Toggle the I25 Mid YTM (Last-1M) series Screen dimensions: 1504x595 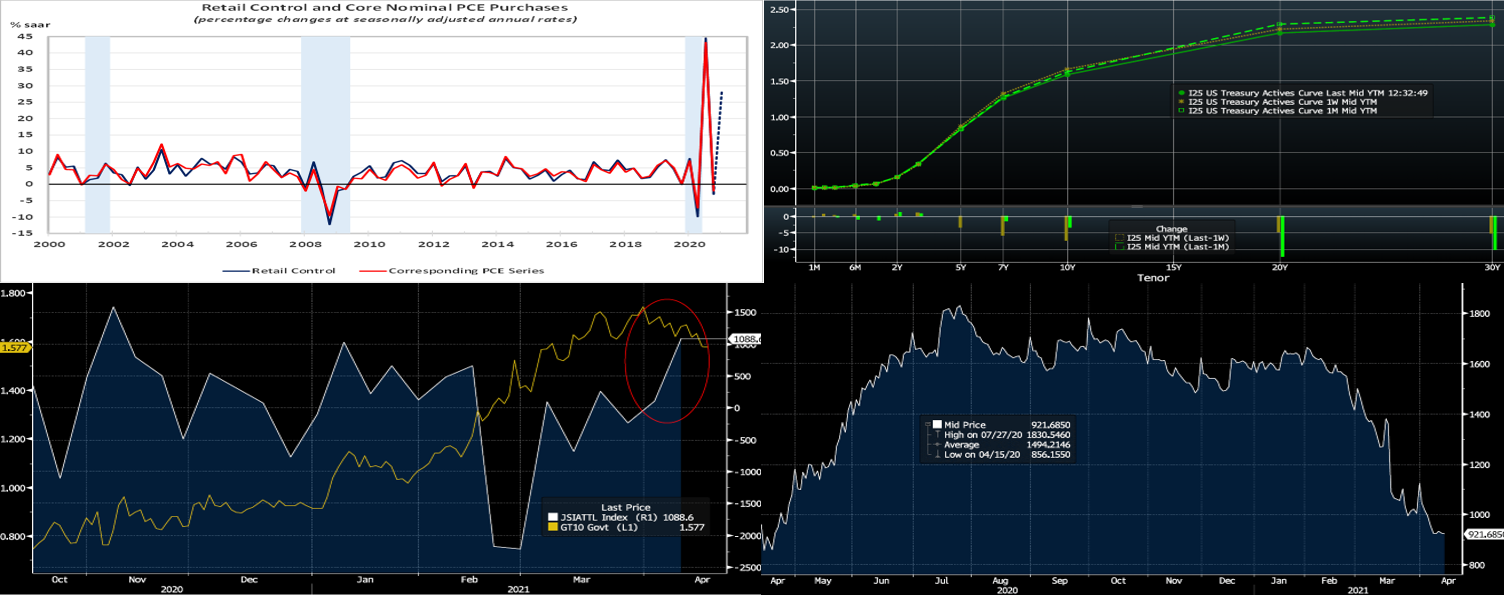[x=1120, y=247]
